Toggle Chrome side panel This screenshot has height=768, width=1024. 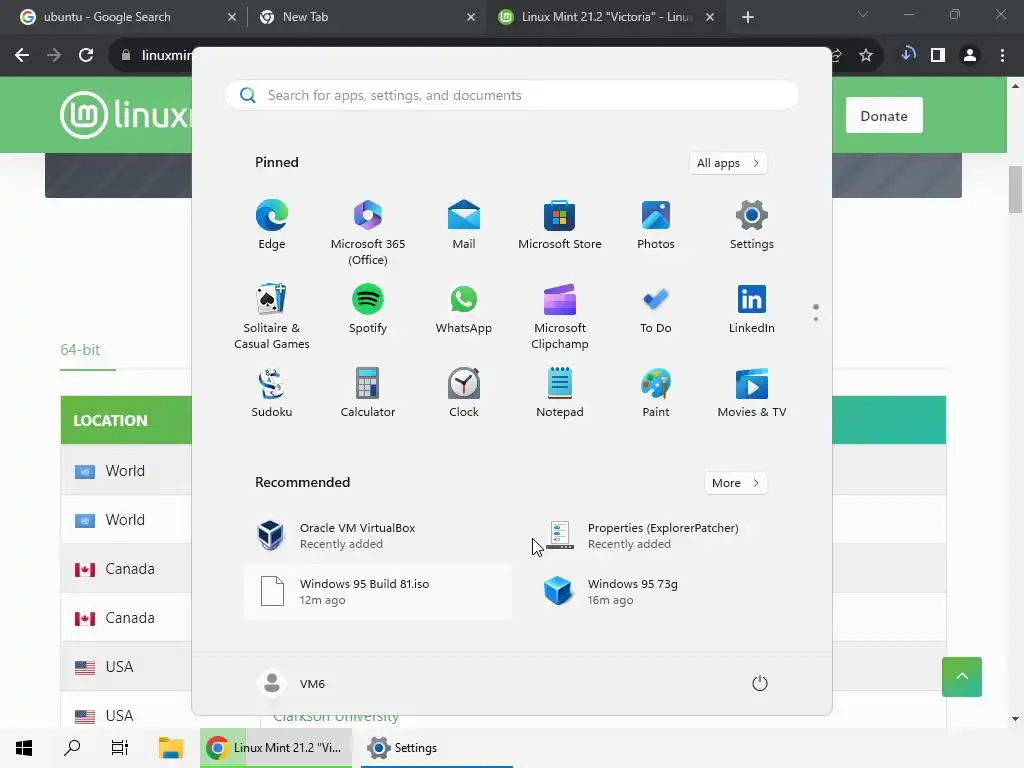(938, 56)
